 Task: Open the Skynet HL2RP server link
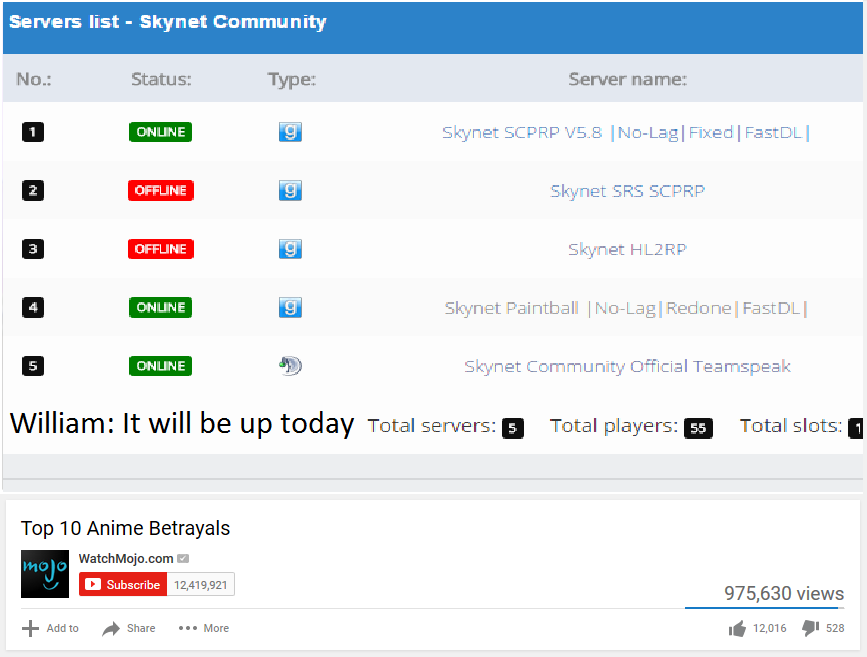click(x=627, y=249)
